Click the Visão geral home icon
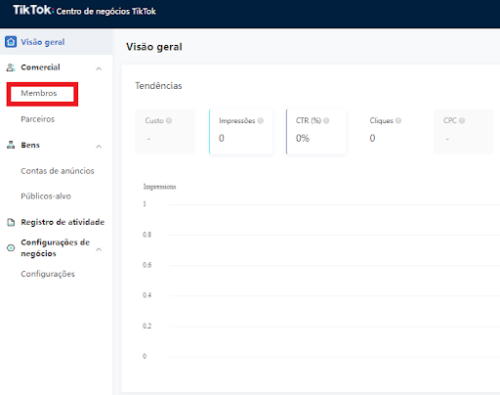Screen dimensions: 500x395 click(11, 42)
